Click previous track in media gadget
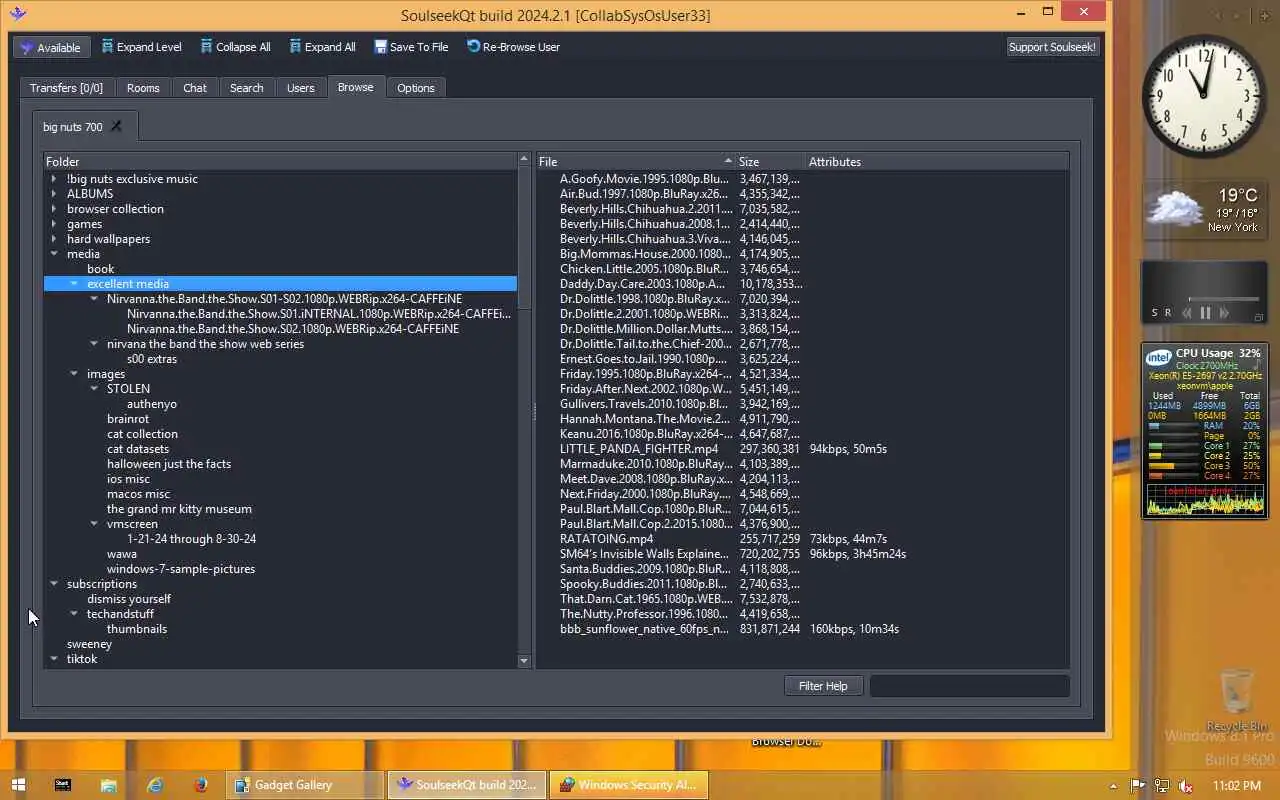Viewport: 1280px width, 800px height. coord(1187,313)
